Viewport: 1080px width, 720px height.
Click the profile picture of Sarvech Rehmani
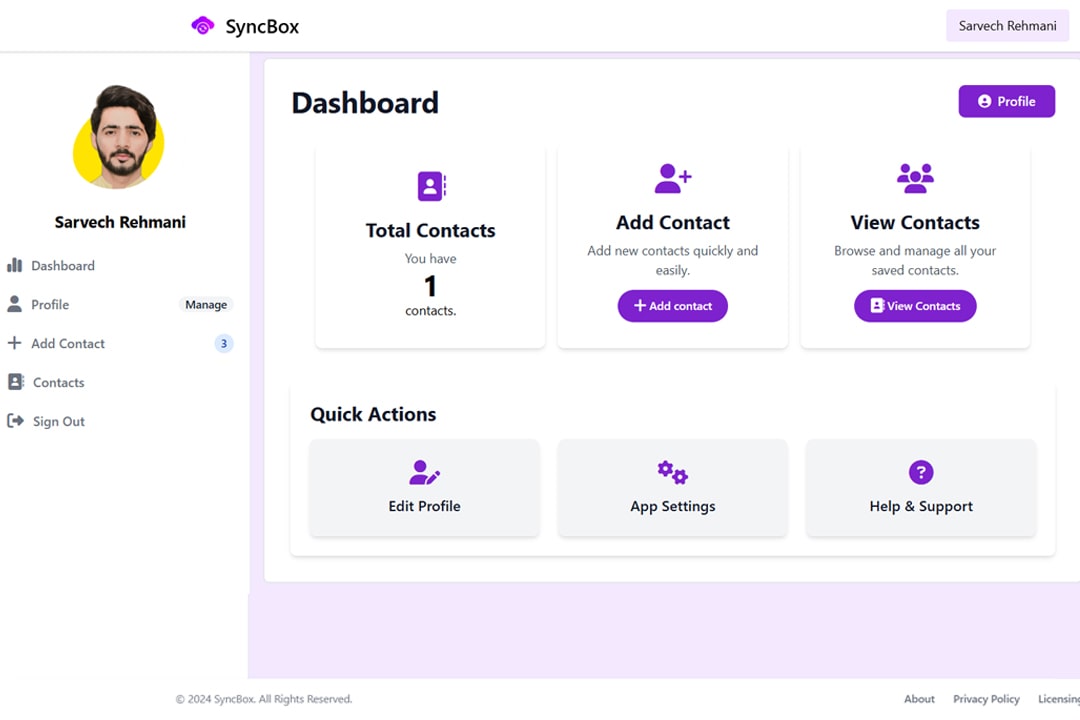click(x=119, y=137)
